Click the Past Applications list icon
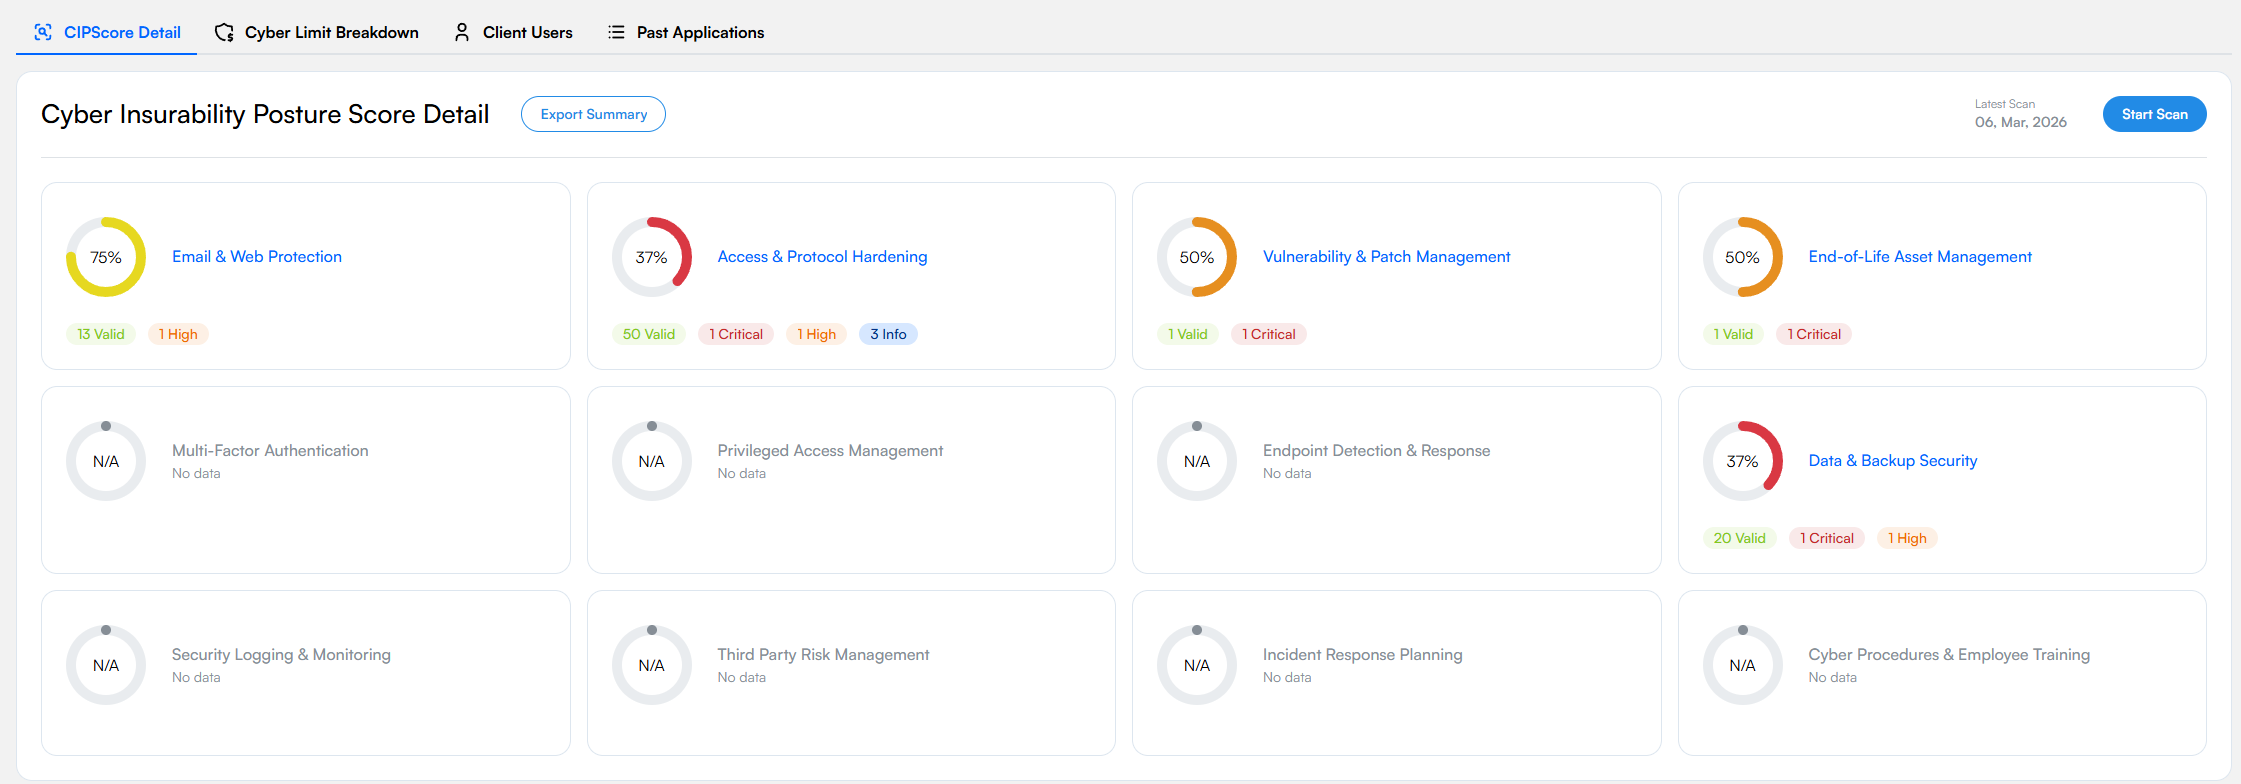This screenshot has width=2241, height=784. pos(616,32)
